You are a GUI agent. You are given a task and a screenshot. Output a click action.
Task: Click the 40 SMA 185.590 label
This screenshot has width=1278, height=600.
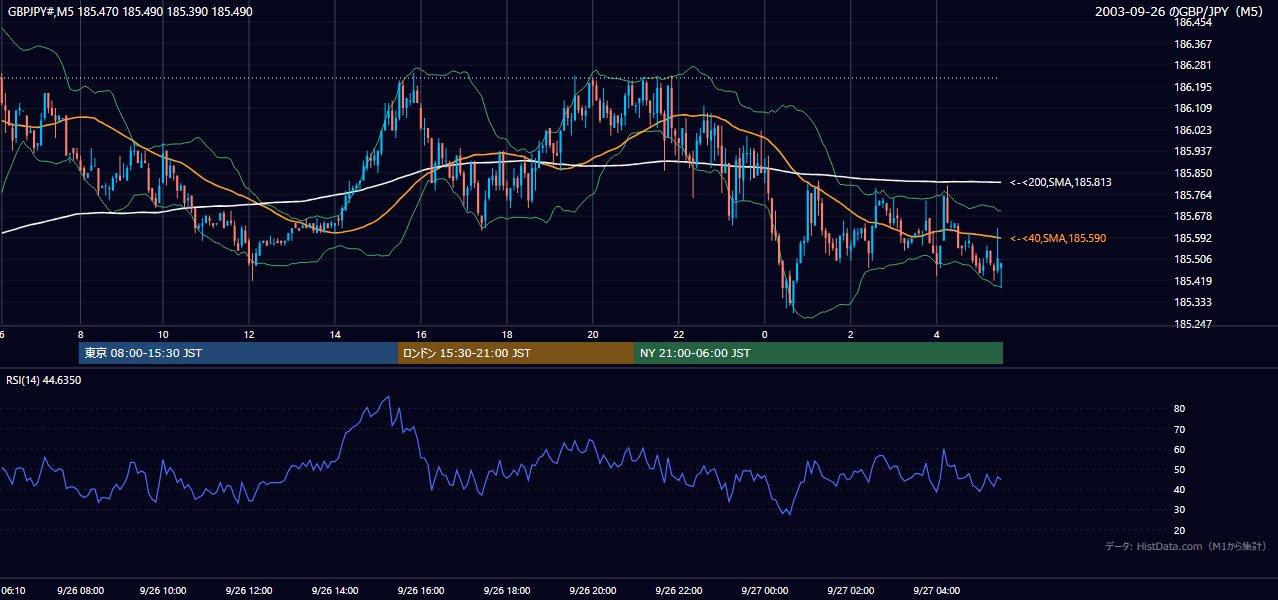click(1058, 239)
